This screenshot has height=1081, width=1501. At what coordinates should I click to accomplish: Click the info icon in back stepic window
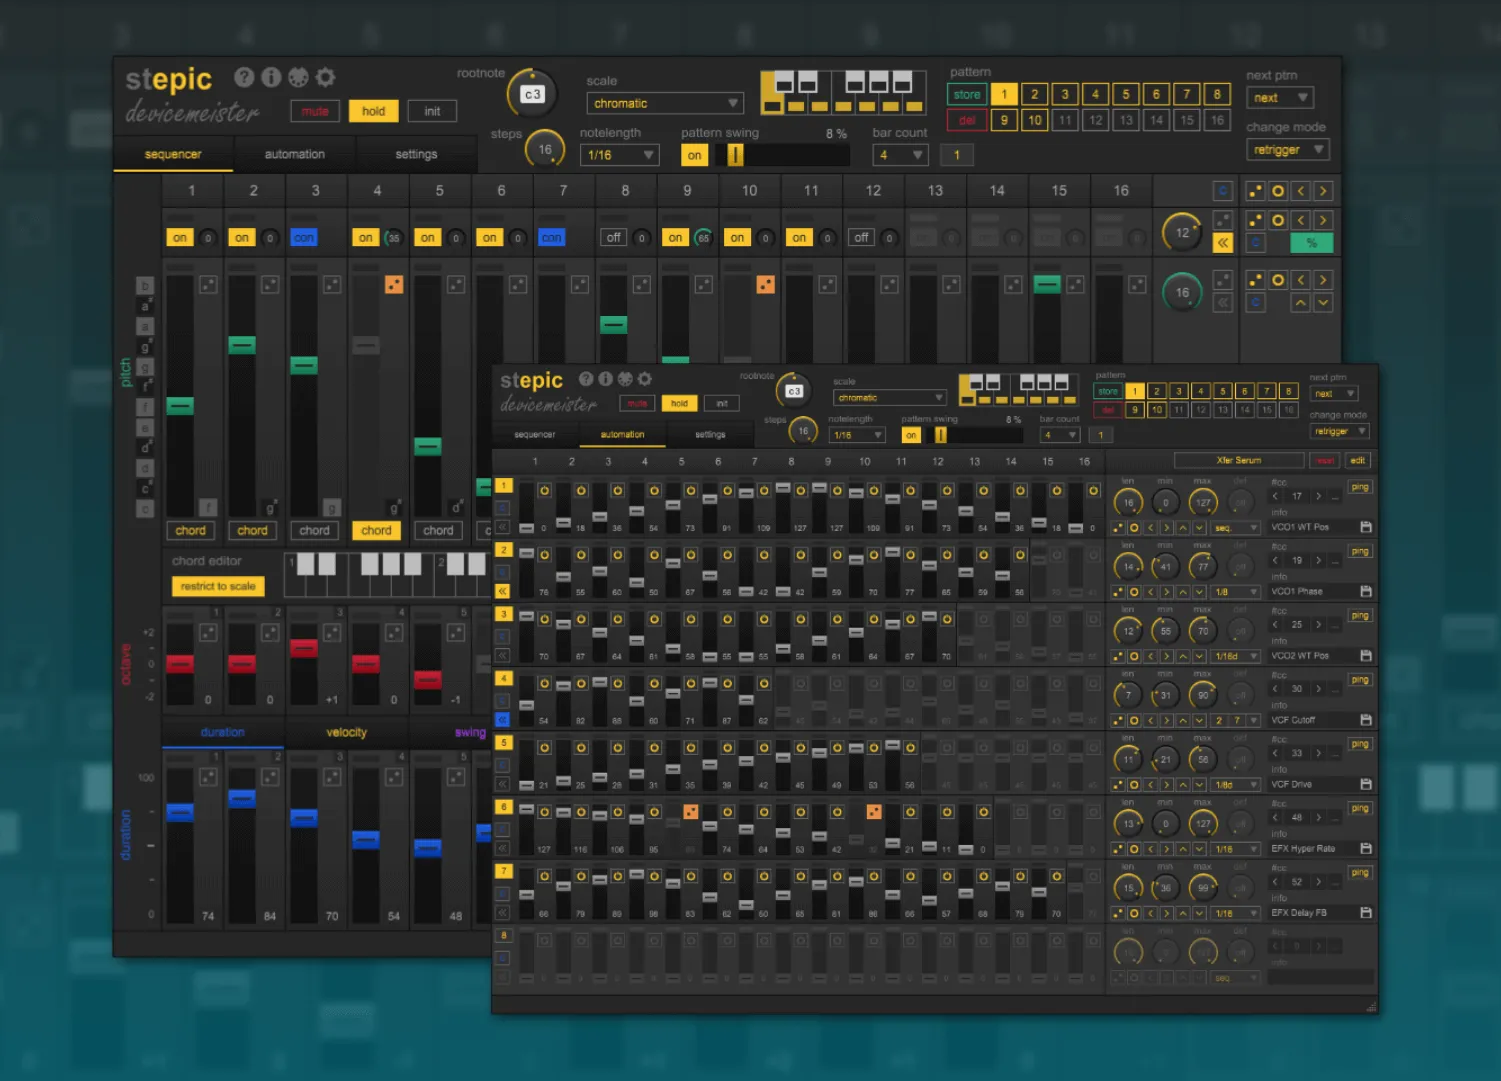pos(271,77)
